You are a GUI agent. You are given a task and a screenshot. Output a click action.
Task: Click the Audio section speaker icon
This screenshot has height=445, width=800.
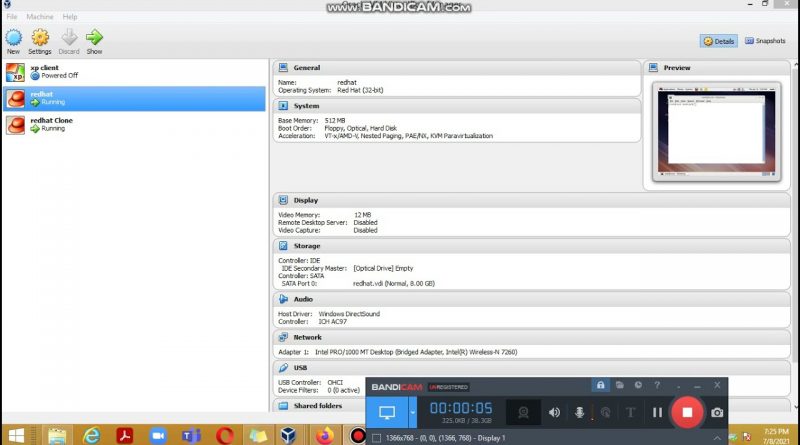(283, 299)
